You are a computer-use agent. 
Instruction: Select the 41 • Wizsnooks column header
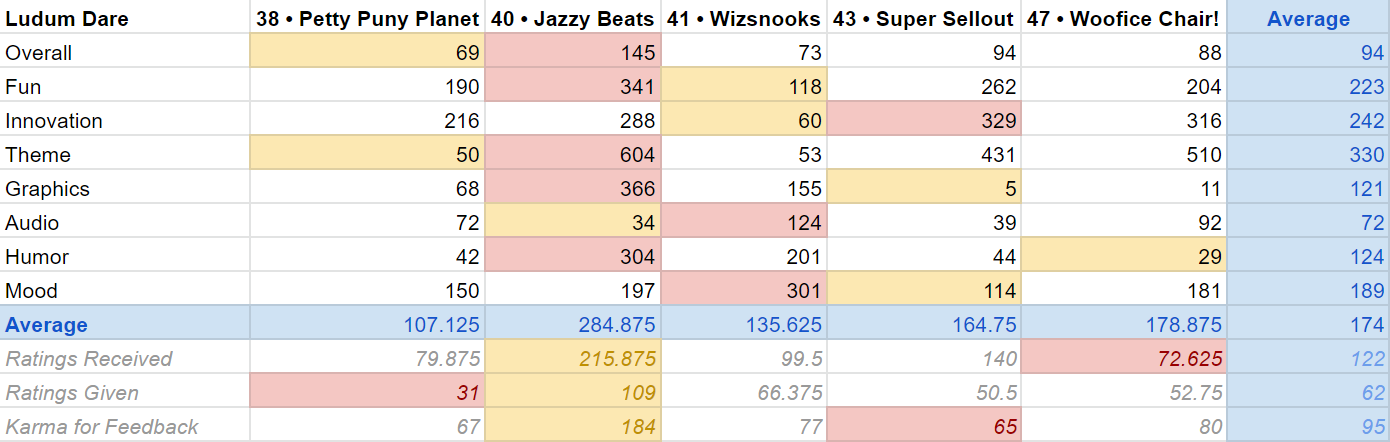pyautogui.click(x=744, y=18)
